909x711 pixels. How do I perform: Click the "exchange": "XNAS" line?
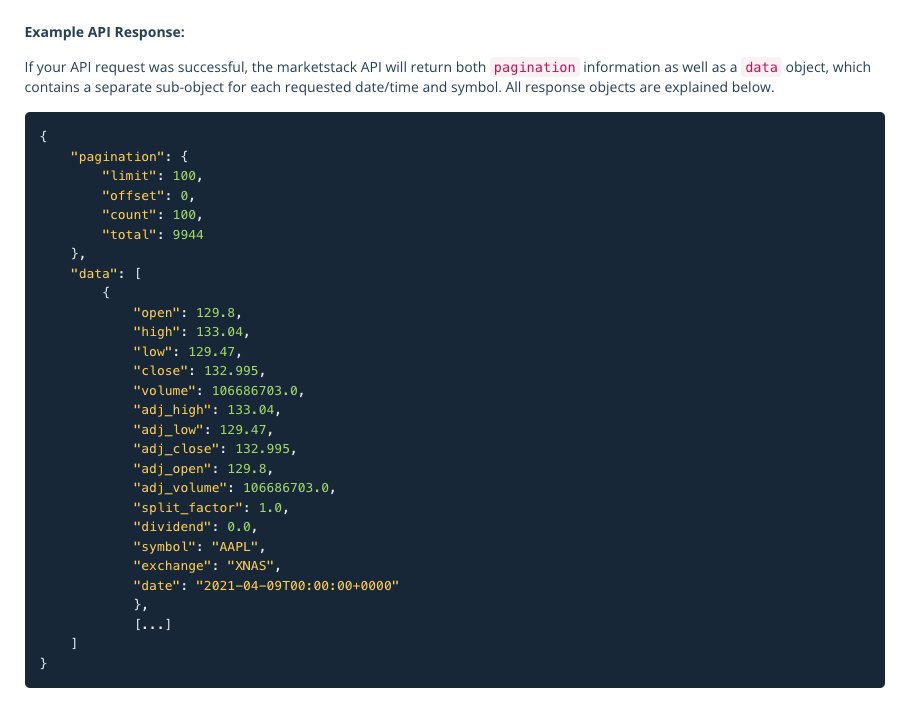[x=206, y=565]
